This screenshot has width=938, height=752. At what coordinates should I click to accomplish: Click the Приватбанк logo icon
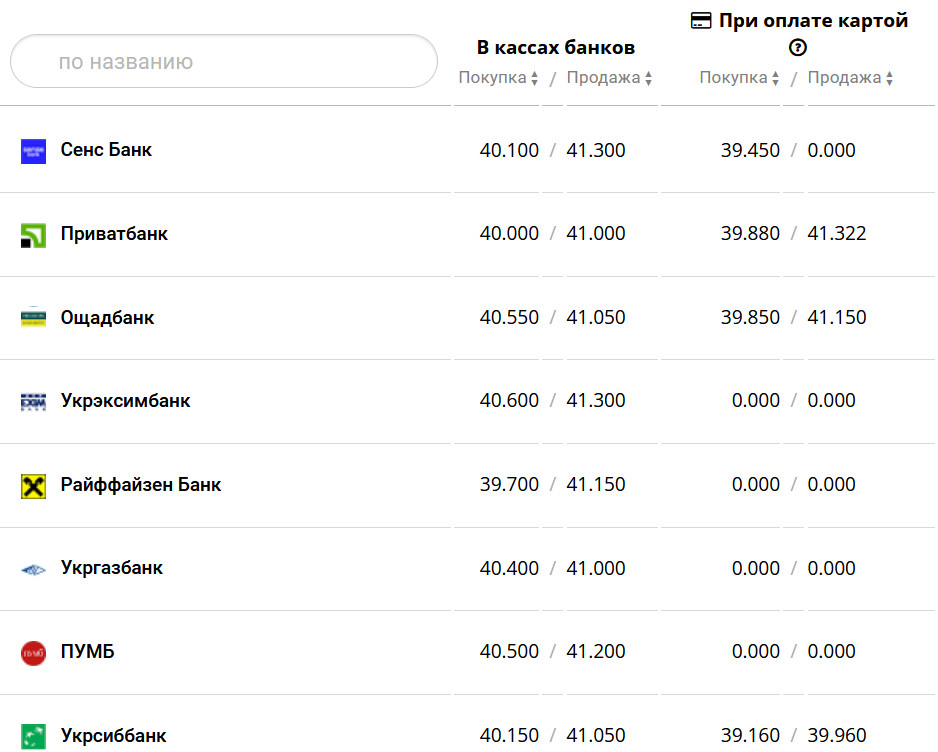(33, 235)
